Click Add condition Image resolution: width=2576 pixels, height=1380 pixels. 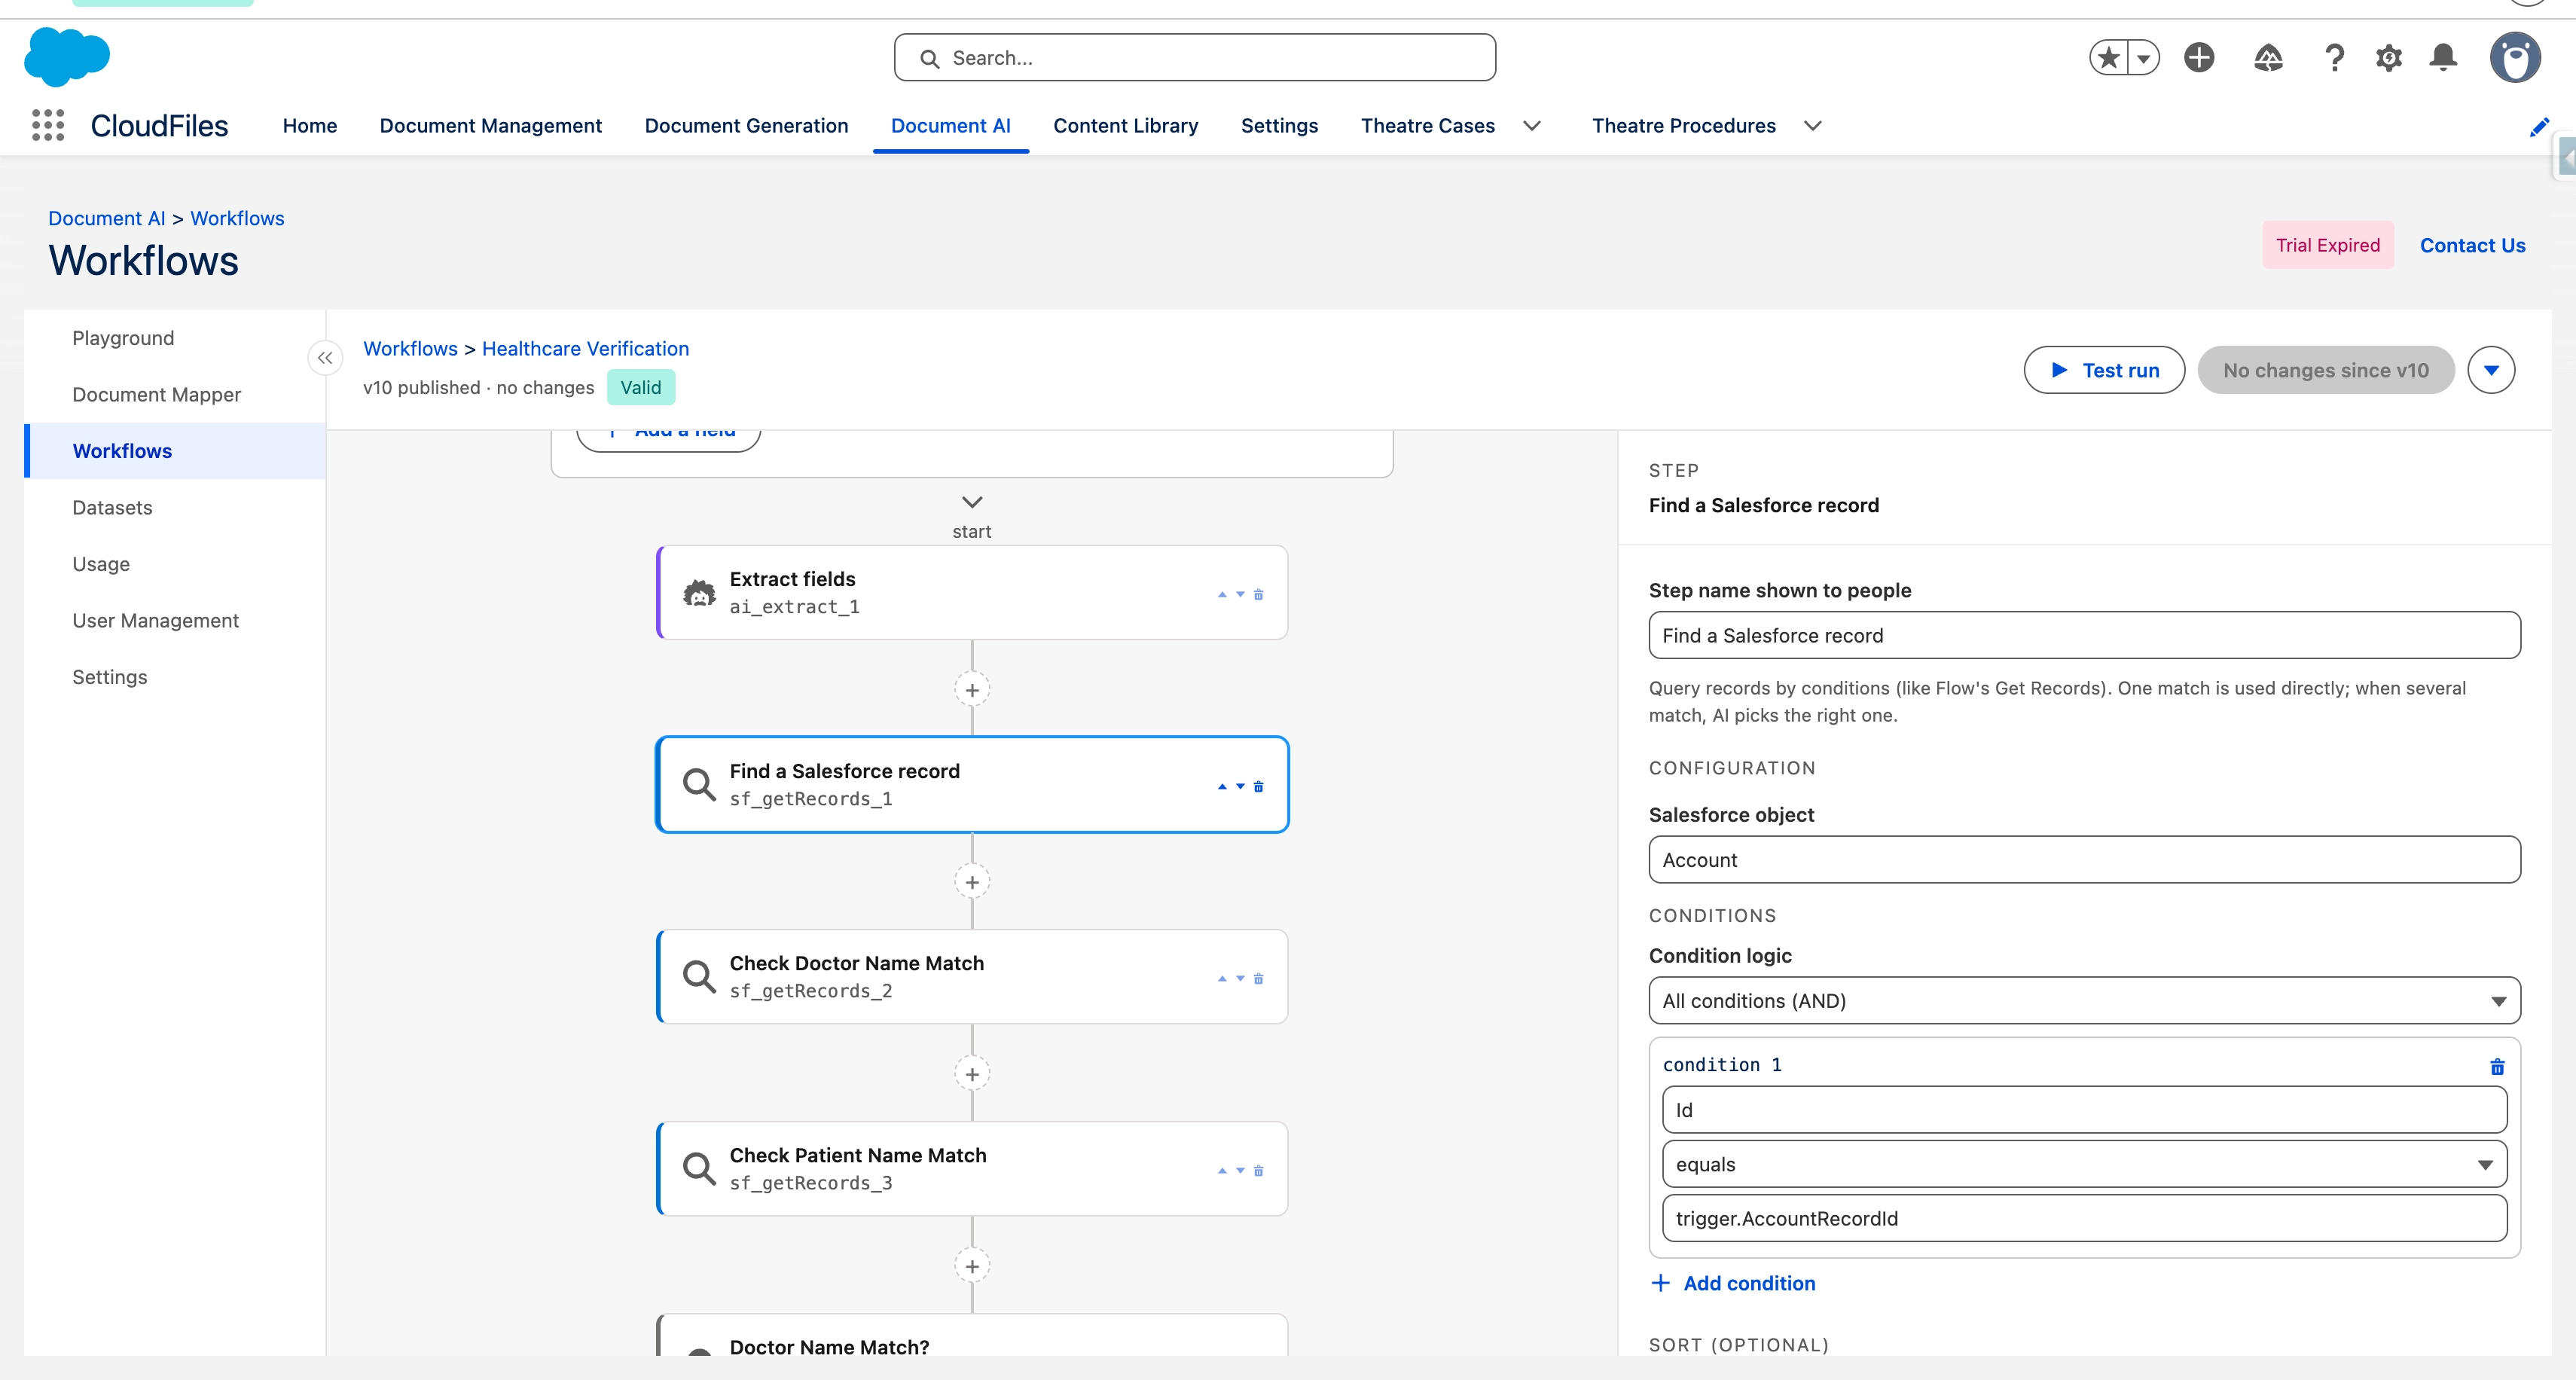pyautogui.click(x=1733, y=1283)
